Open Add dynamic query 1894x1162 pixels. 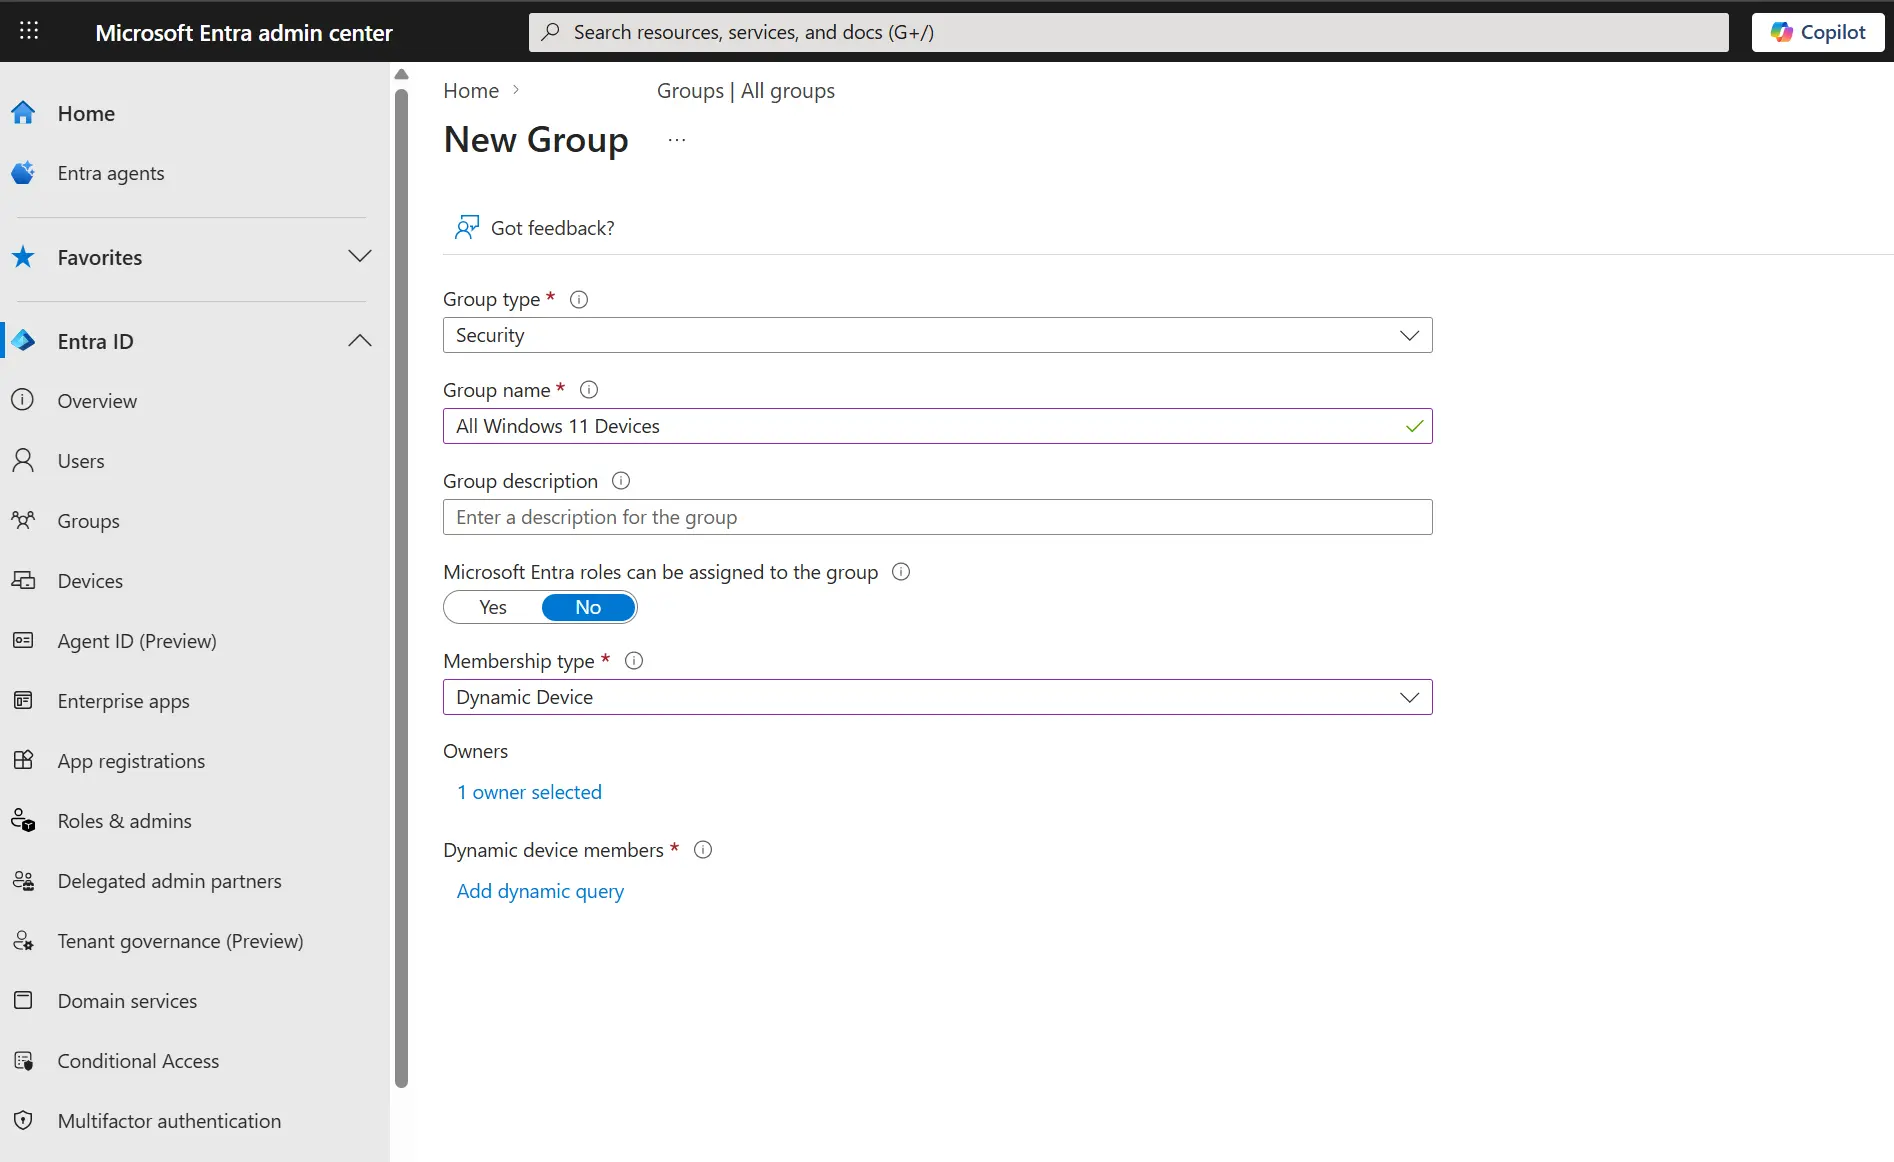pos(540,891)
